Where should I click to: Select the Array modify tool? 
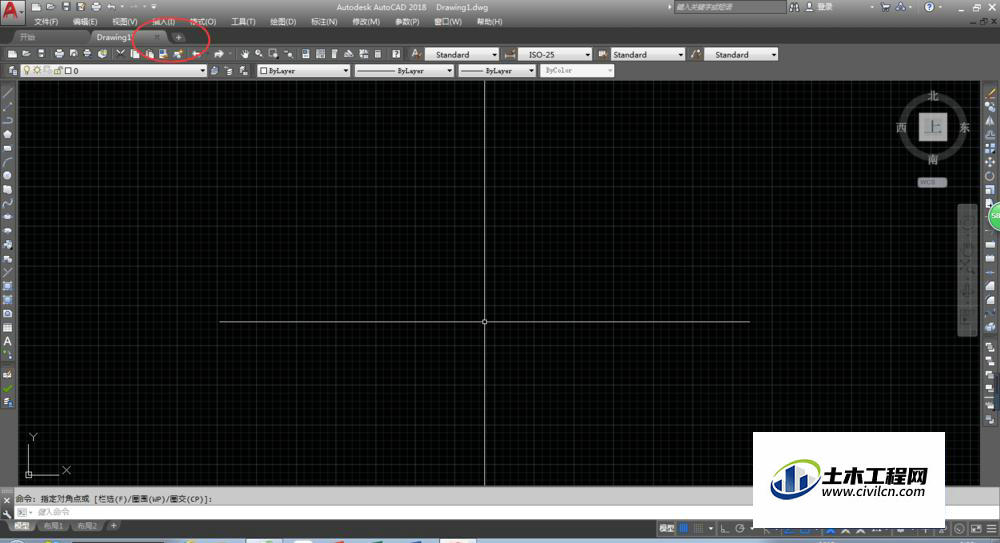coord(990,148)
